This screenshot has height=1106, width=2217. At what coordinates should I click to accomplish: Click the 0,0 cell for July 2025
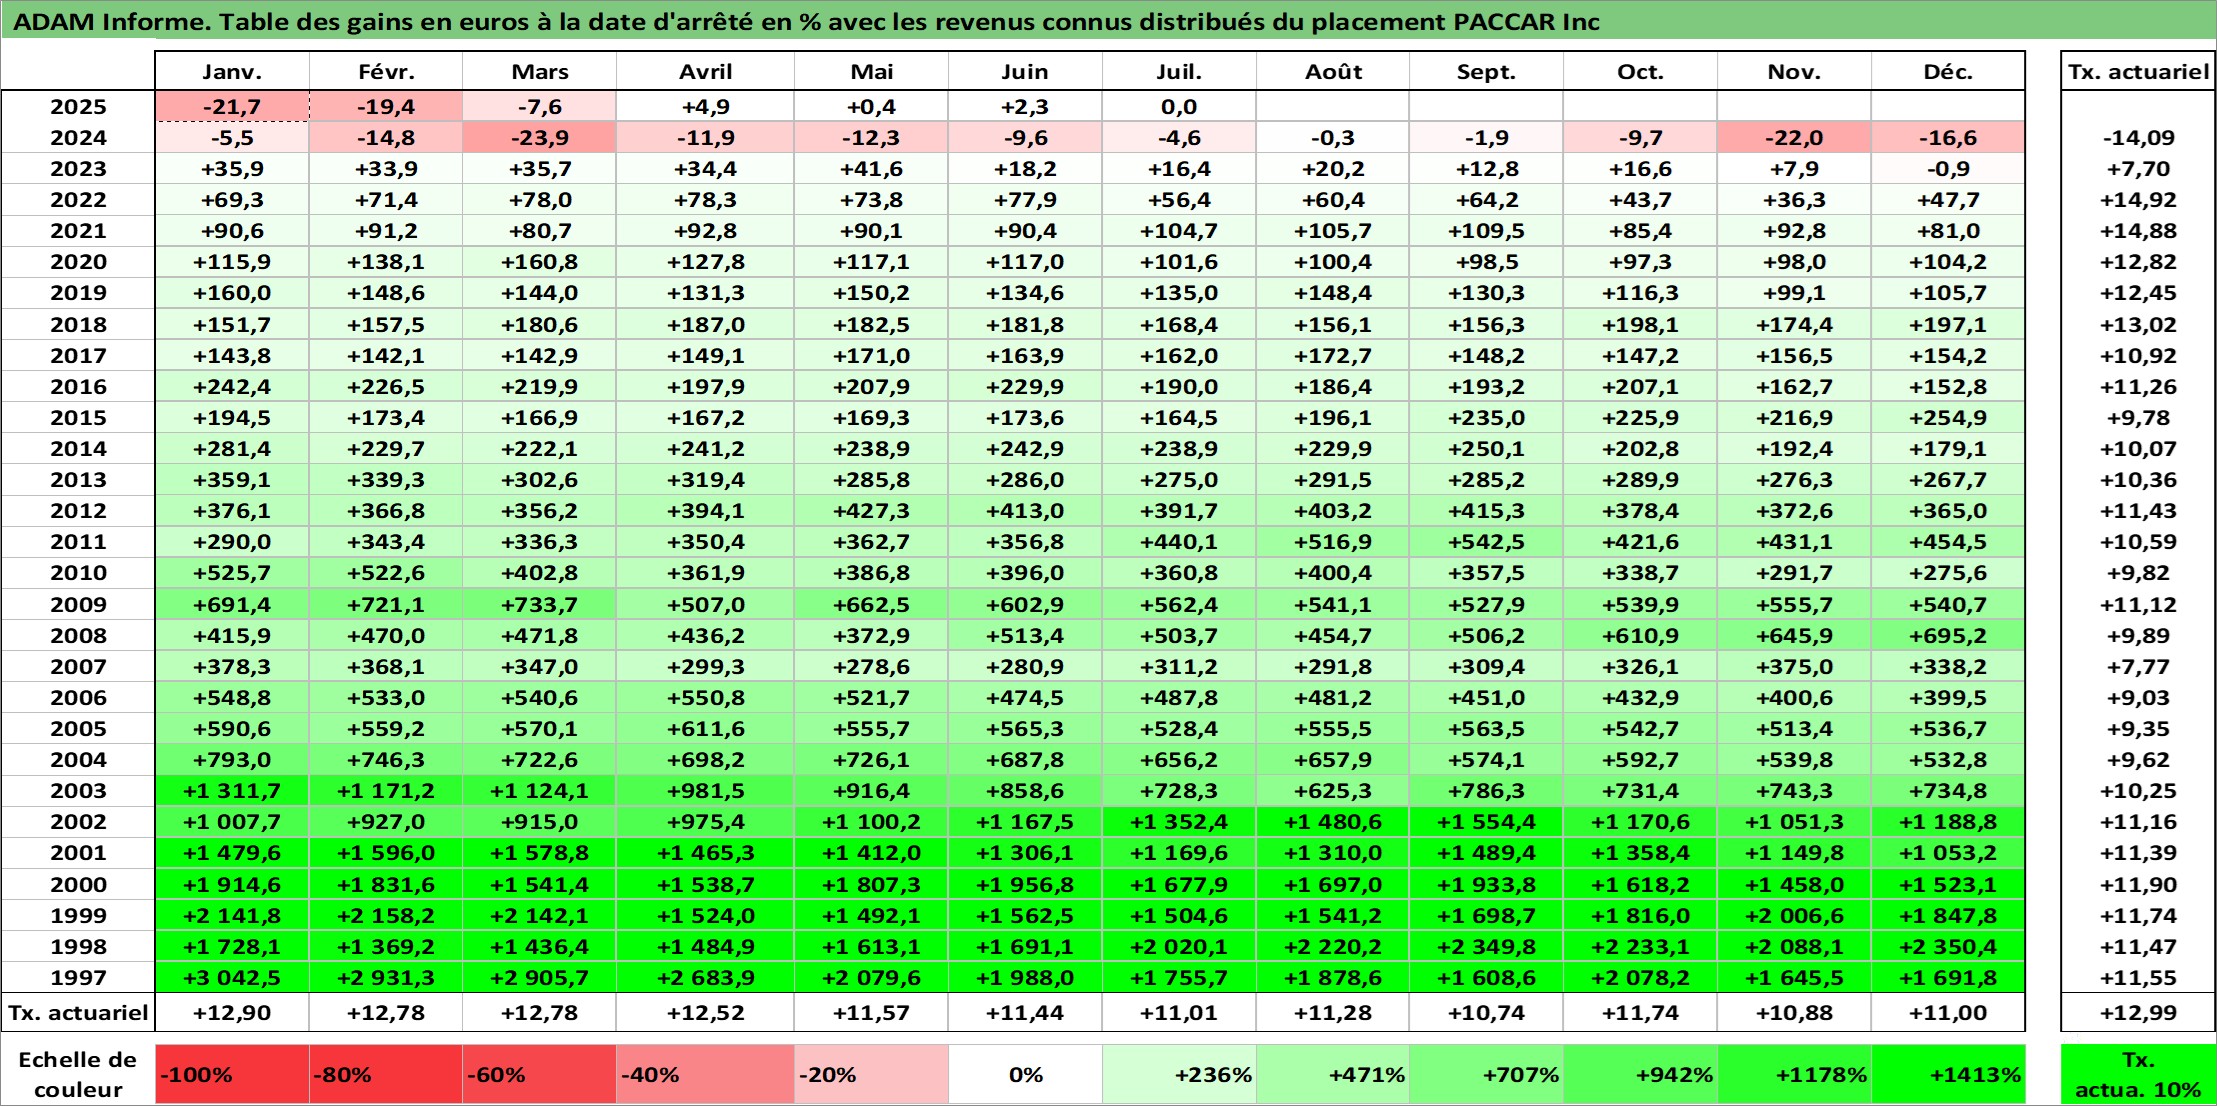coord(1179,107)
